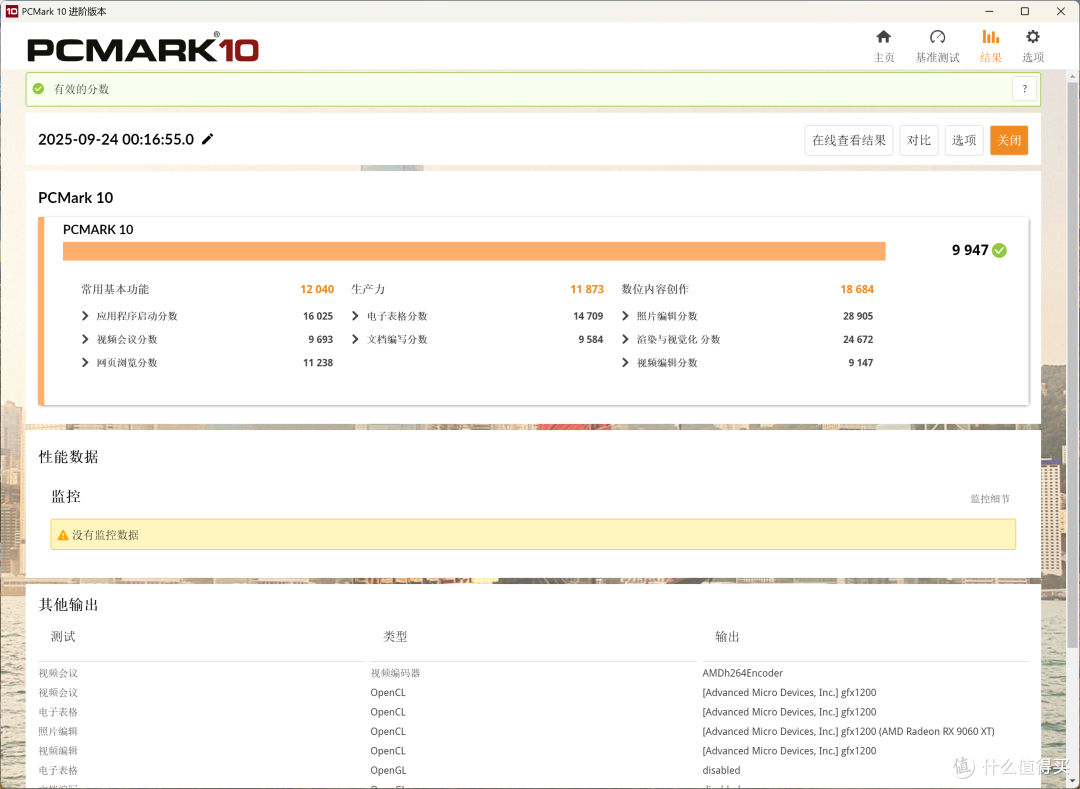Click the scrollbar up arrow
Viewport: 1080px width, 789px height.
click(x=1072, y=74)
